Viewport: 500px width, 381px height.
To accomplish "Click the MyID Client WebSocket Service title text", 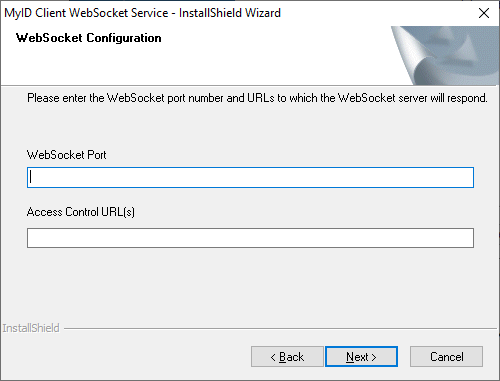I will (x=86, y=13).
